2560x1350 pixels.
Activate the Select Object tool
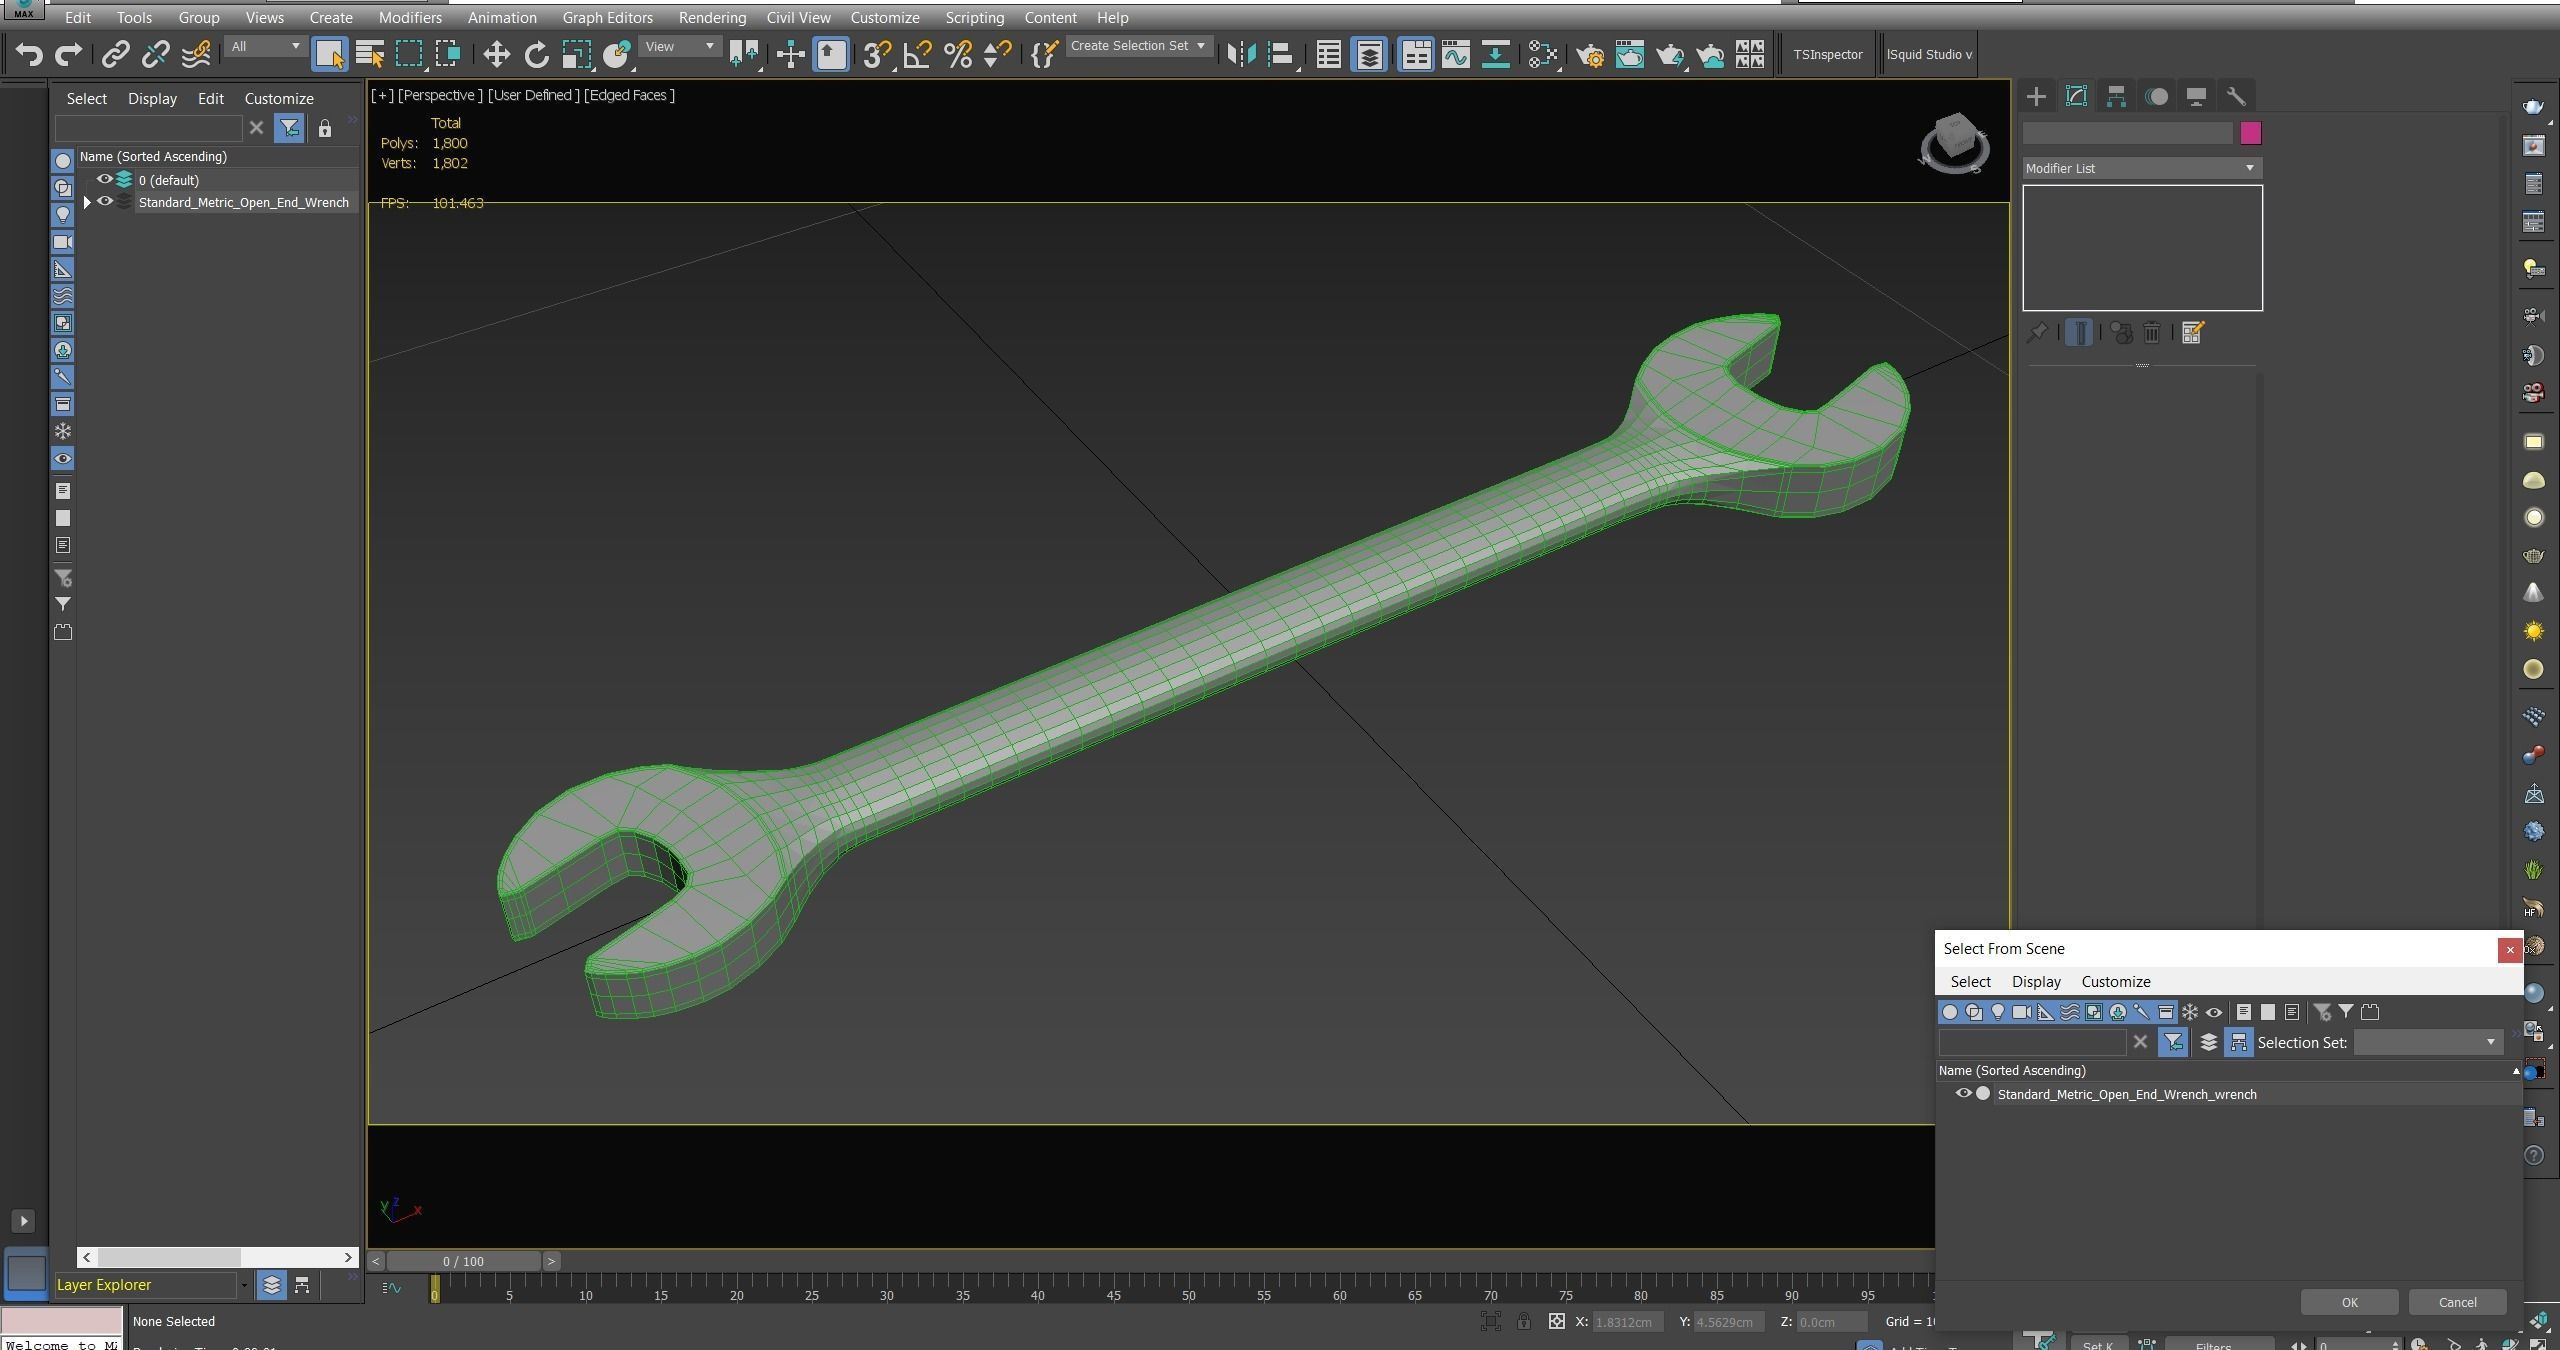(x=329, y=54)
